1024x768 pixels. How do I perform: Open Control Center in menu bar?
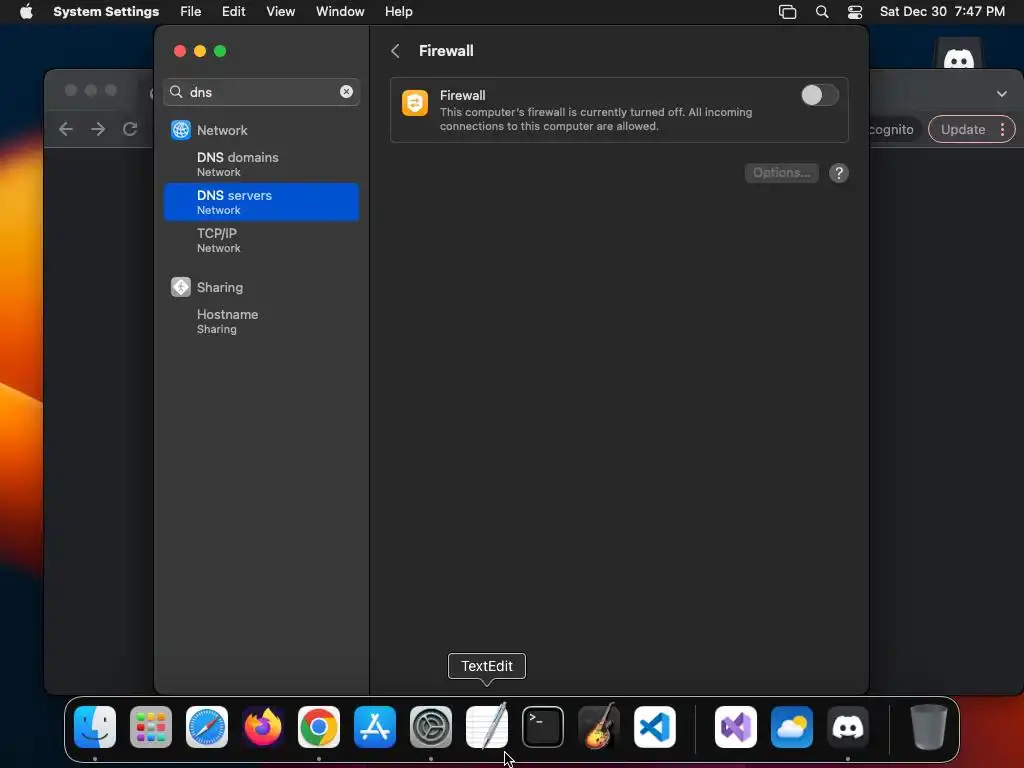tap(855, 12)
